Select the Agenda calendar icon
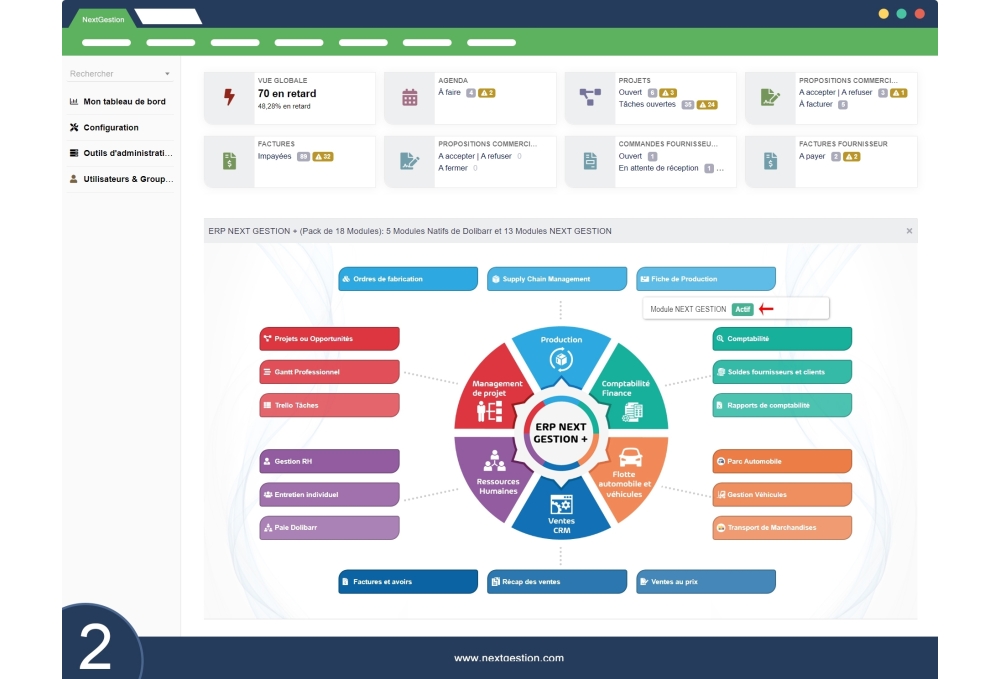Viewport: 1000px width, 679px height. pyautogui.click(x=408, y=96)
